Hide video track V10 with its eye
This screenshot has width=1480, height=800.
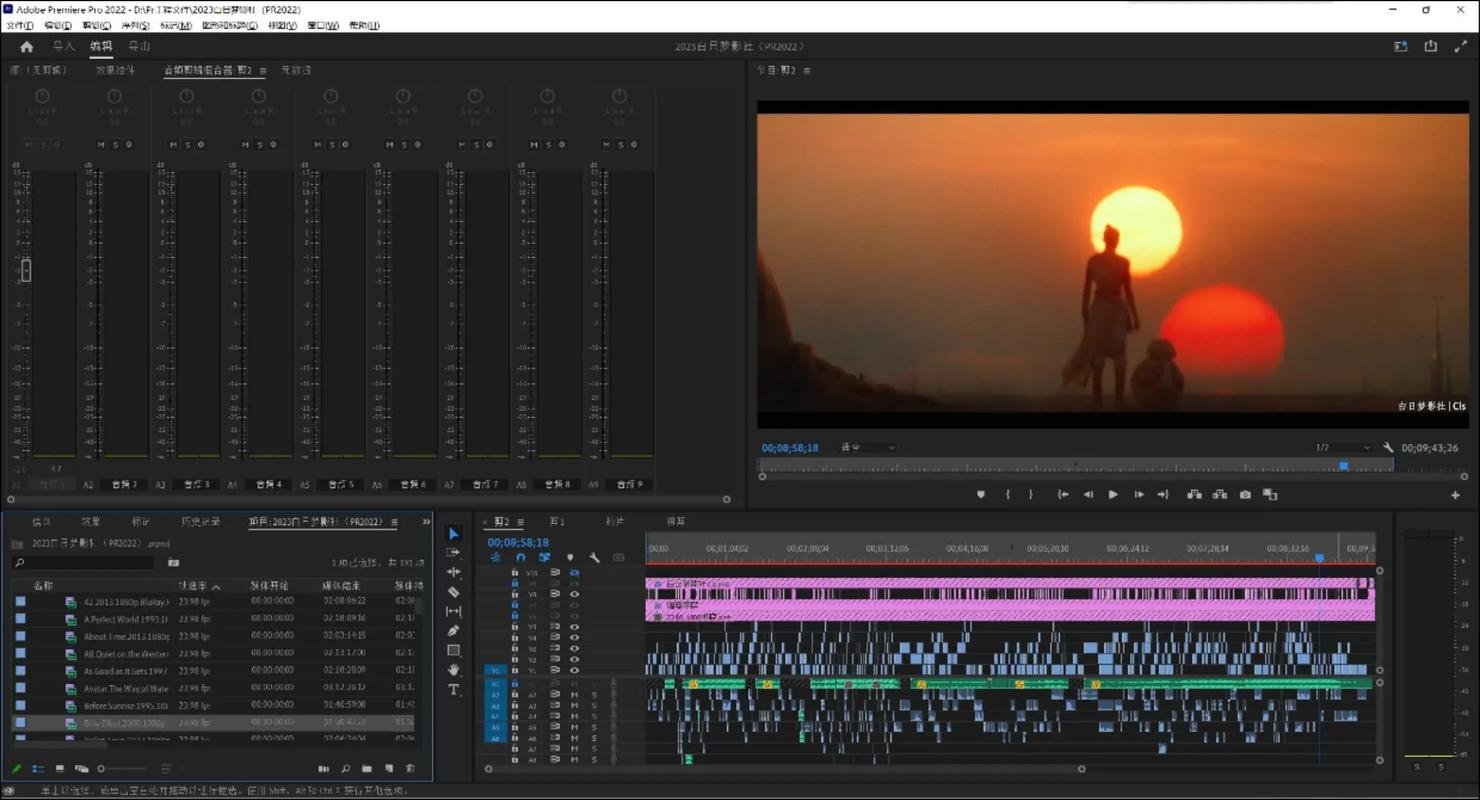point(574,573)
